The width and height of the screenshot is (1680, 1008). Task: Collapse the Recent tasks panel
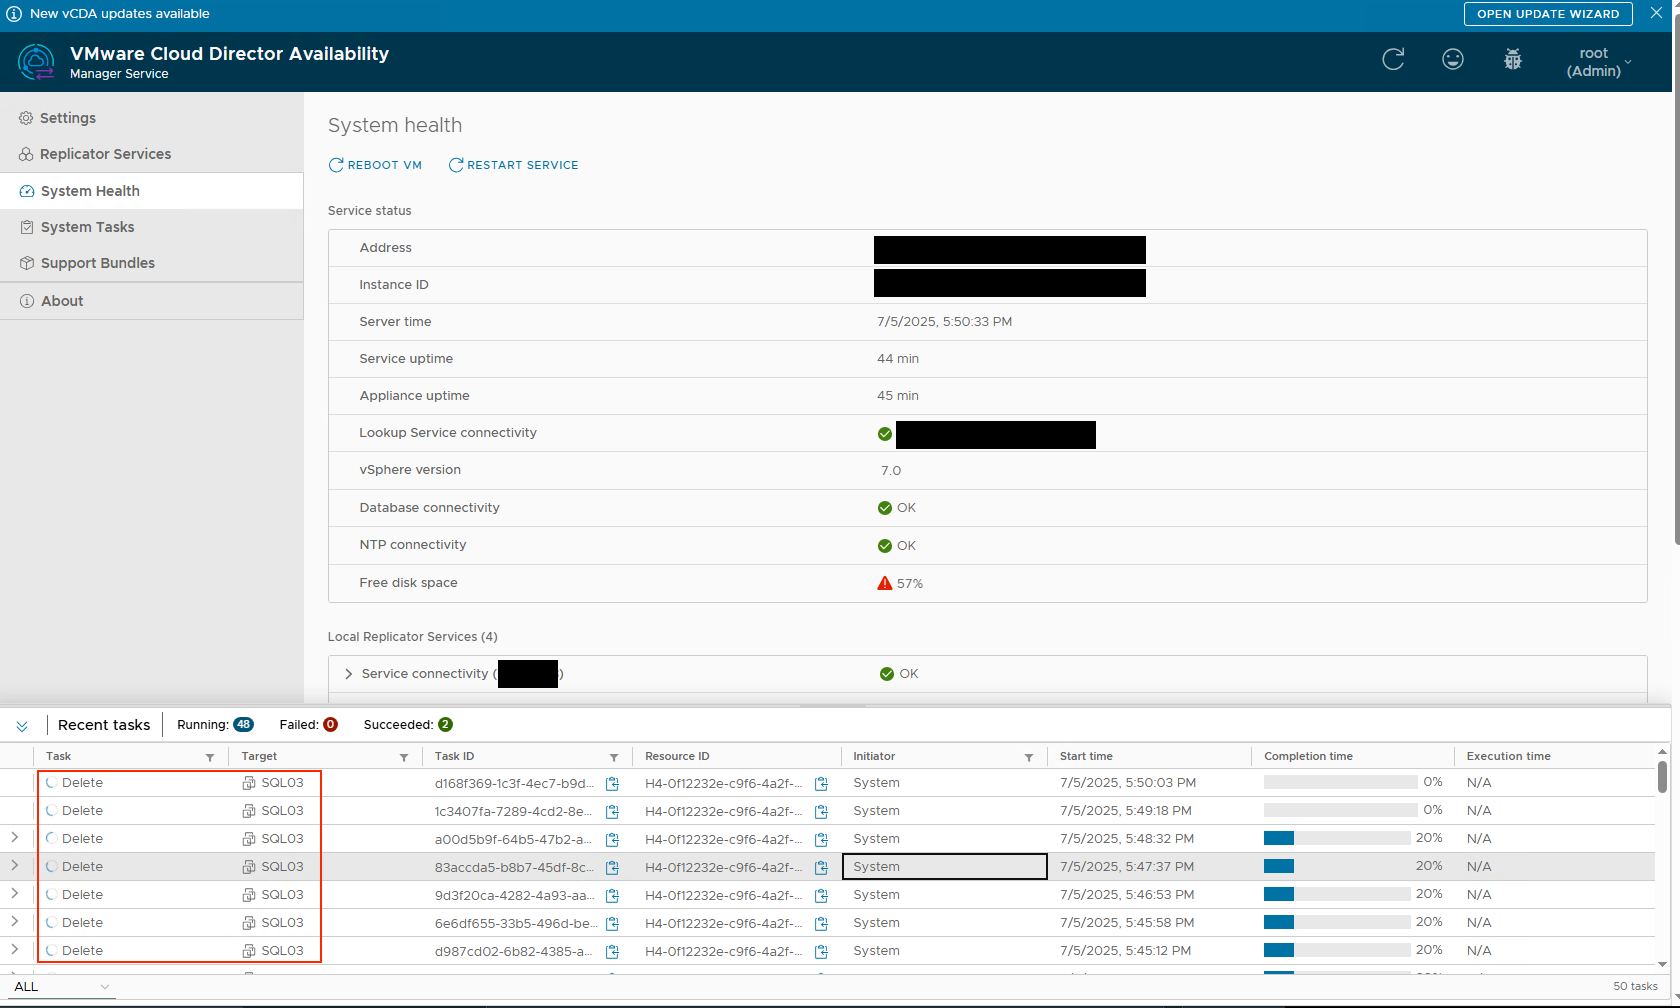[22, 726]
